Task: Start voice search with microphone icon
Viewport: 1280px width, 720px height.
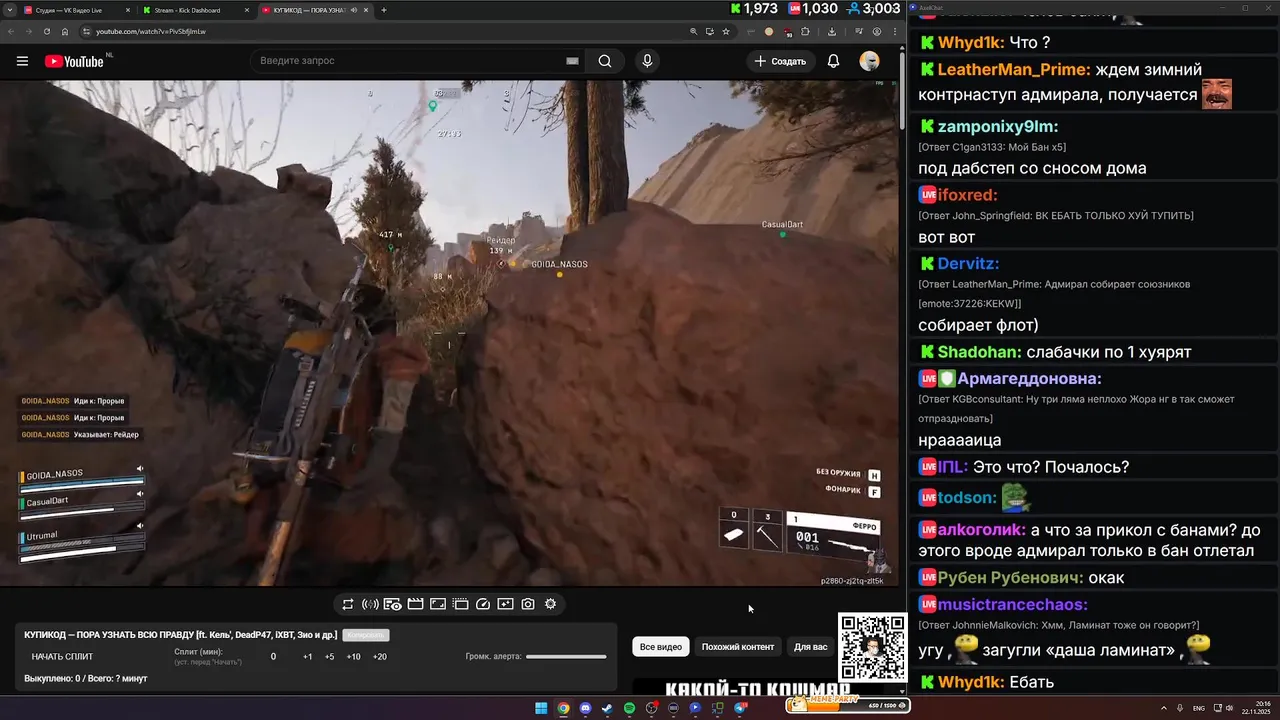Action: [647, 61]
